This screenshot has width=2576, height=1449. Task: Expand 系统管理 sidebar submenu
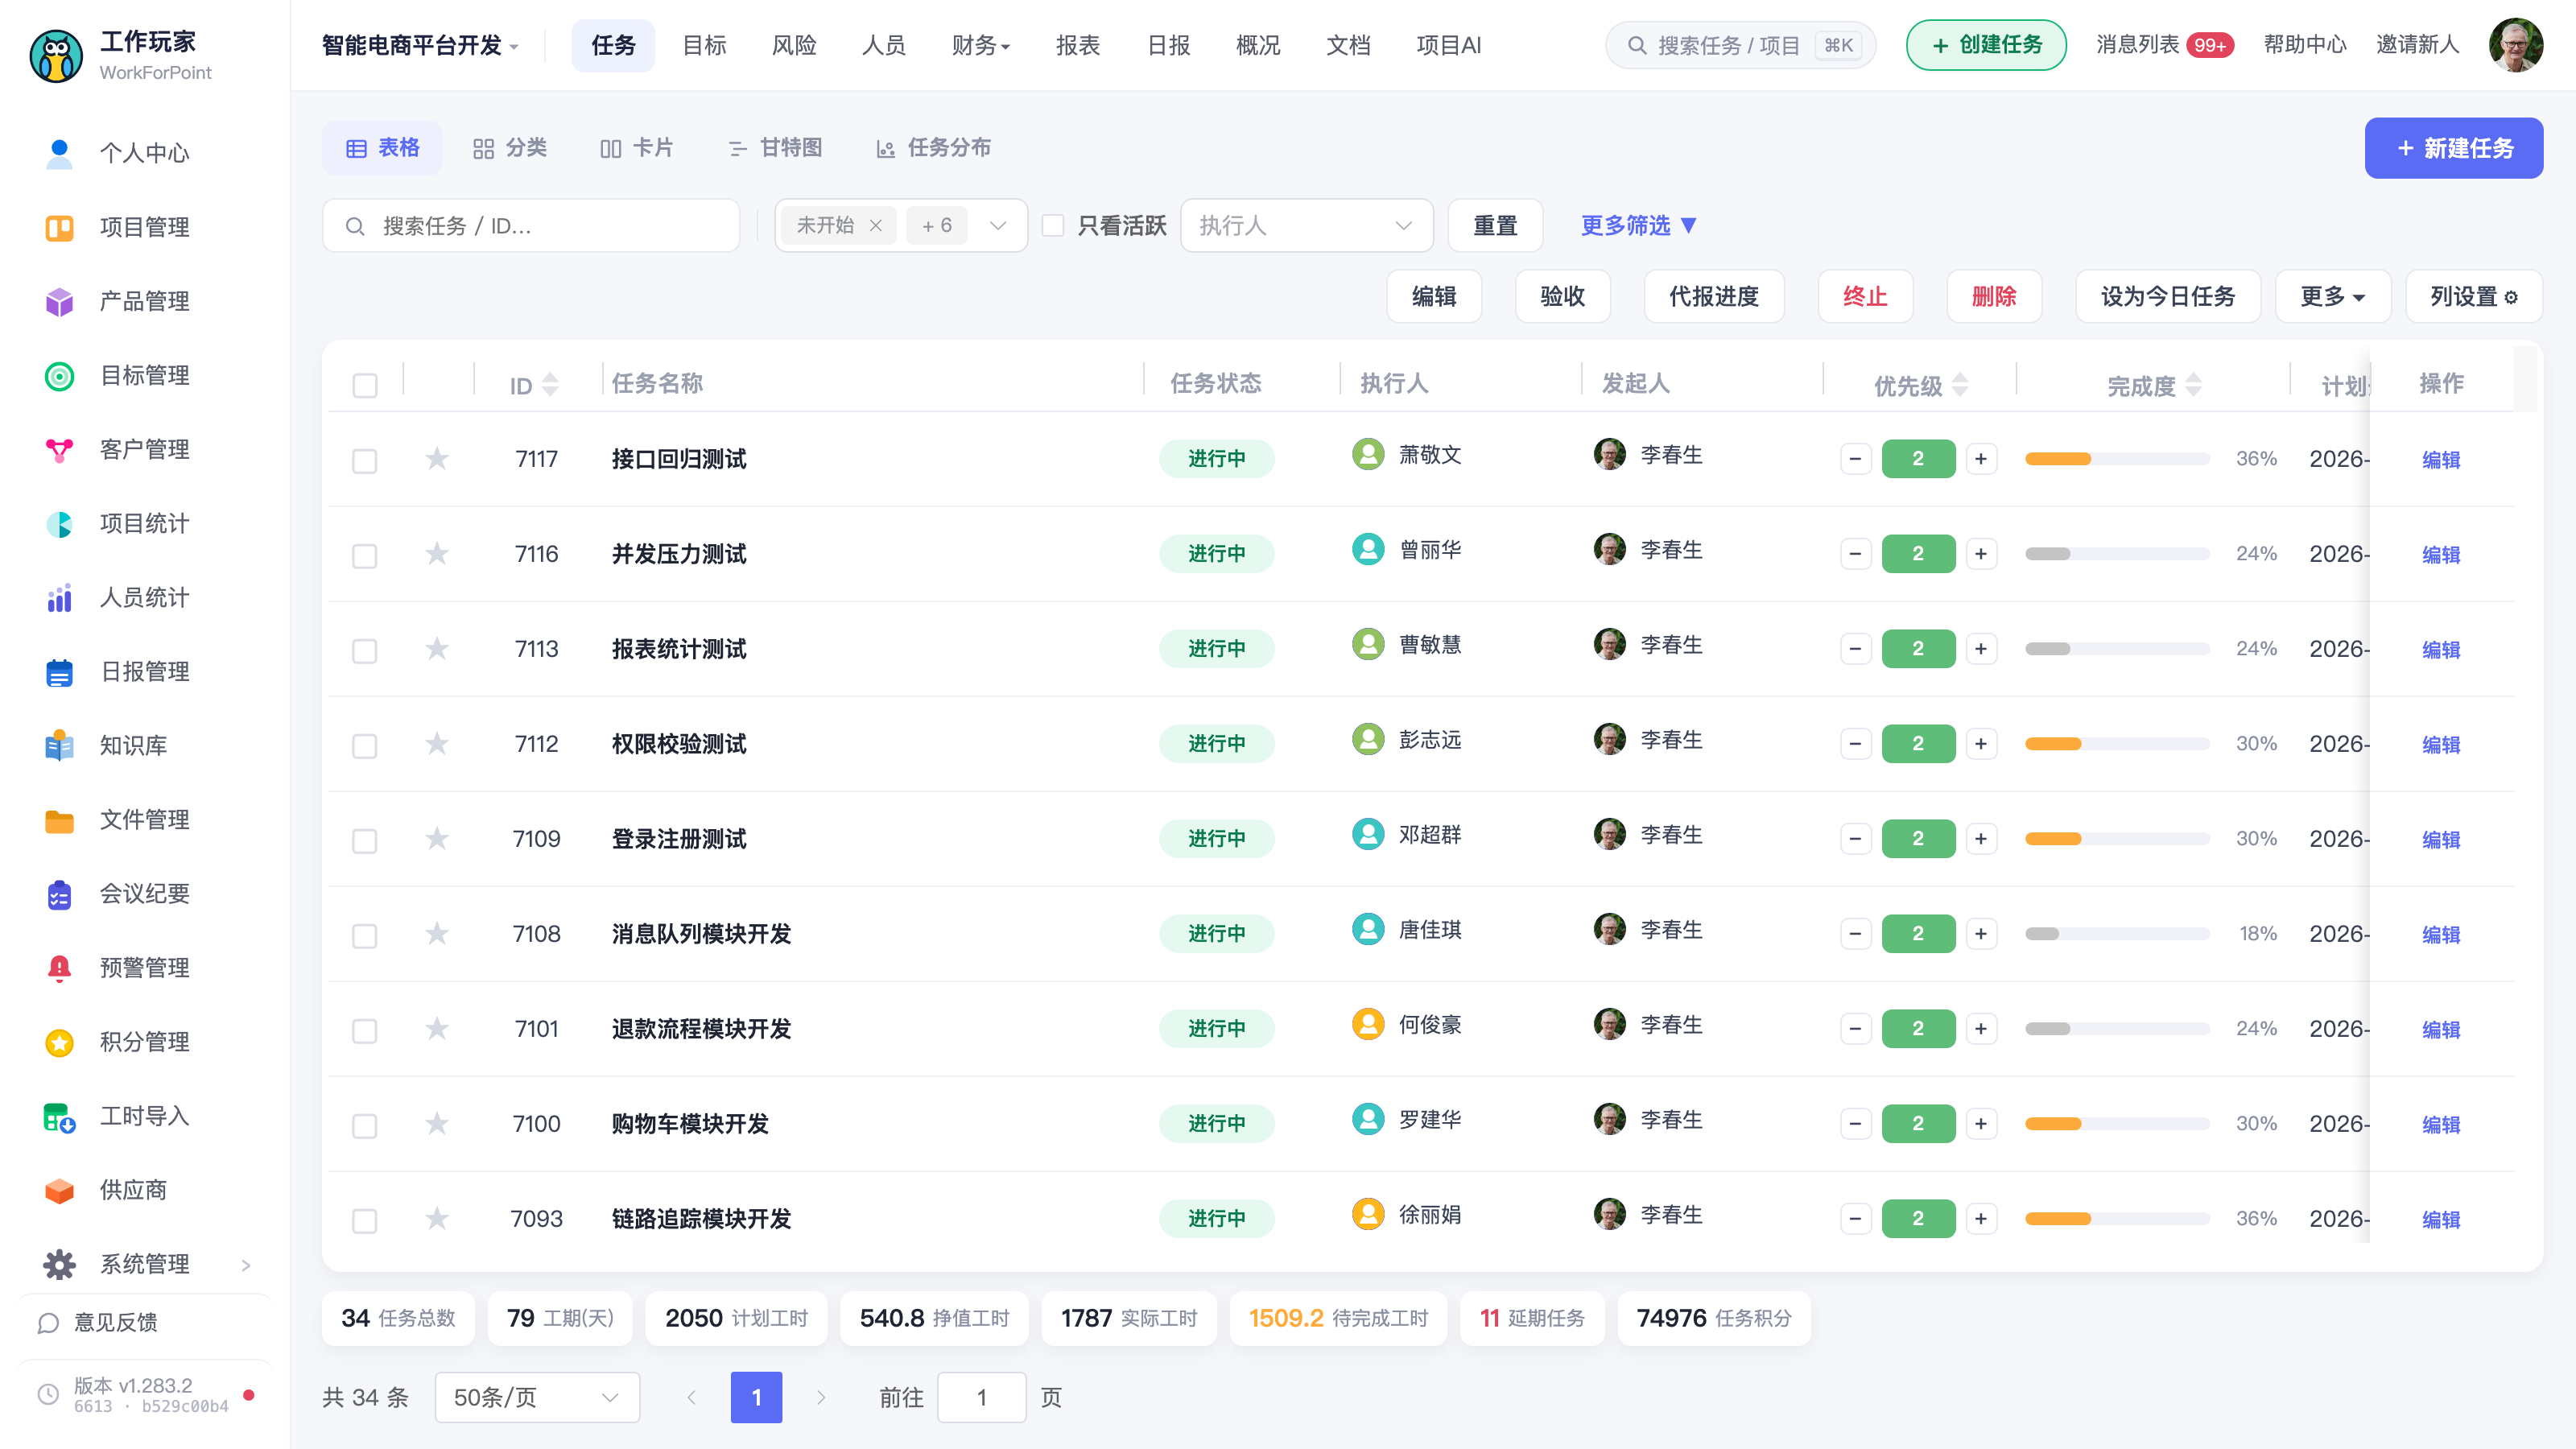tap(246, 1265)
